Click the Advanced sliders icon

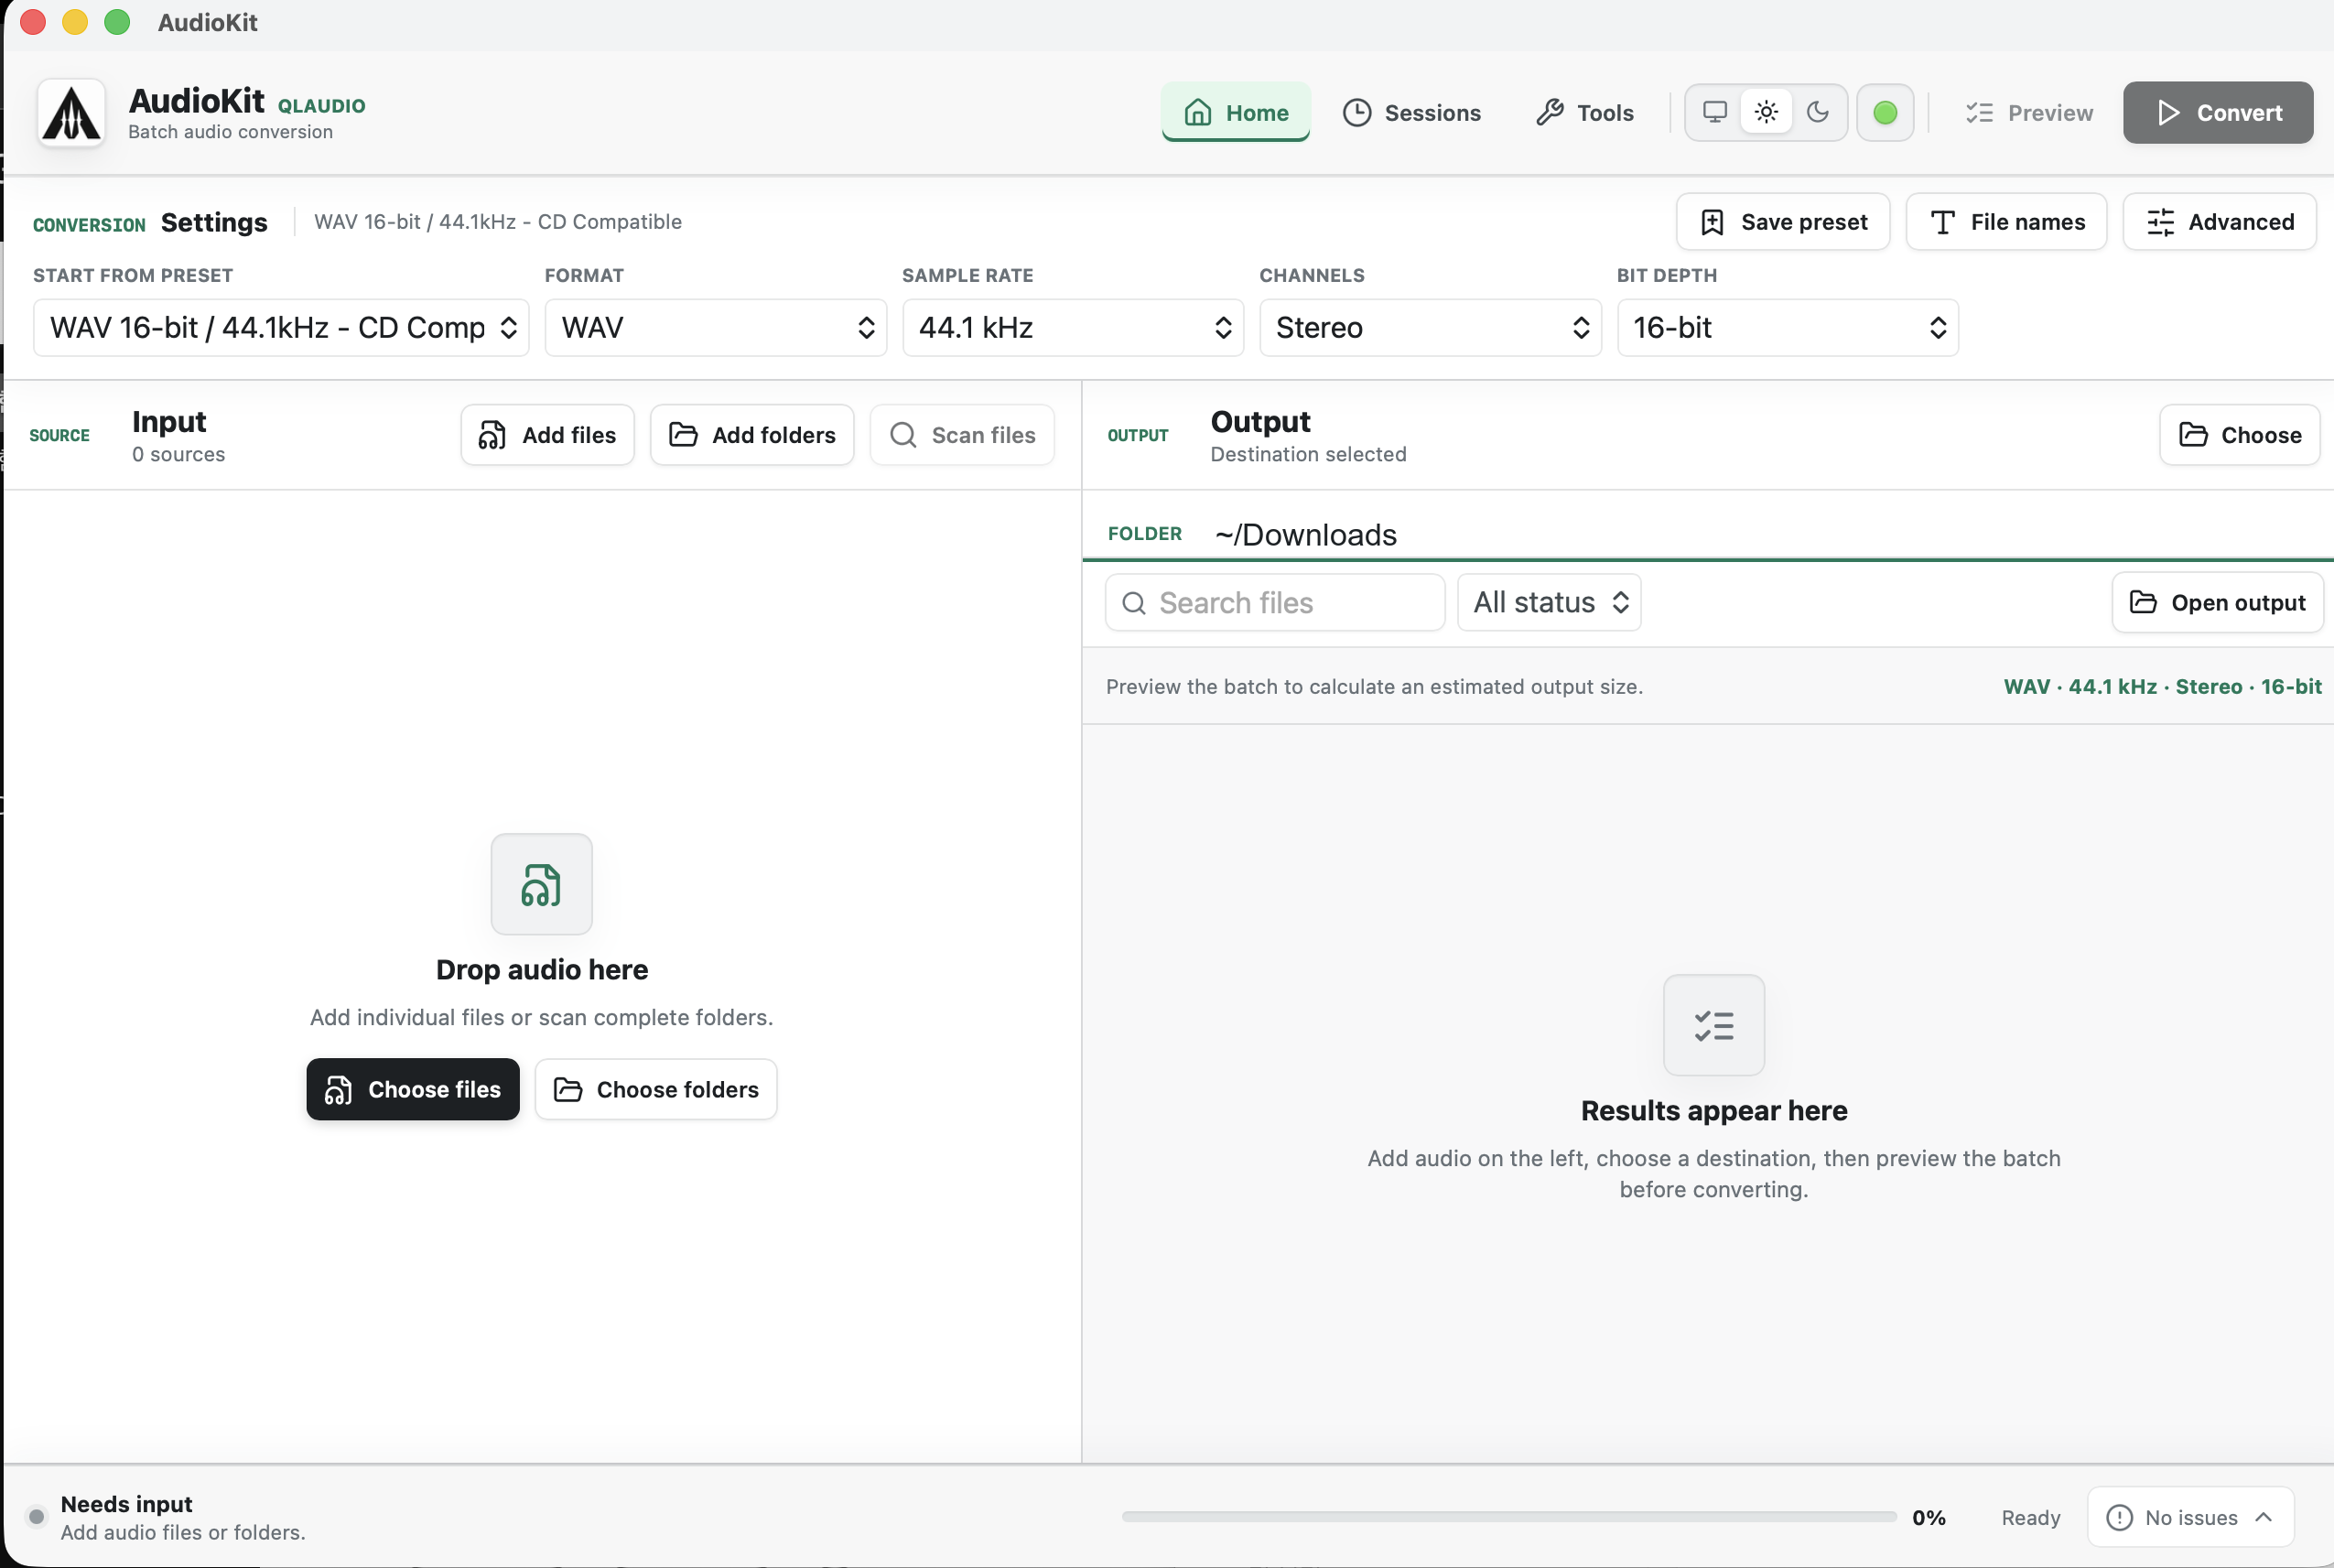click(x=2160, y=222)
